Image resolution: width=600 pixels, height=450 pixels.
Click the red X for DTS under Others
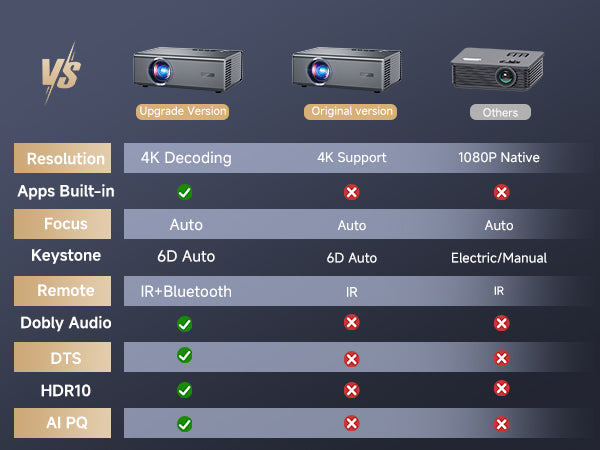coord(502,358)
